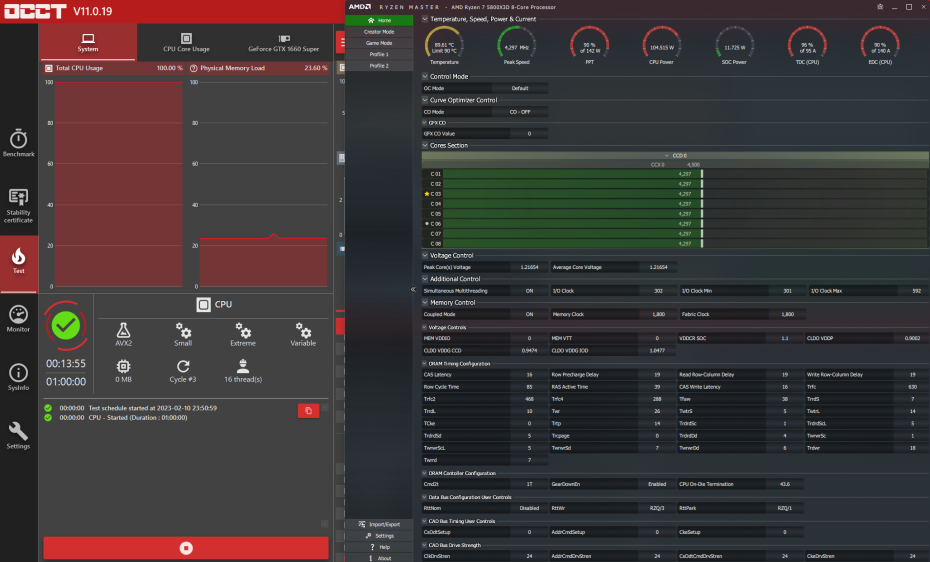Viewport: 930px width, 562px height.
Task: Switch to the GeForce GTX 1660 Super tab
Action: 284,43
